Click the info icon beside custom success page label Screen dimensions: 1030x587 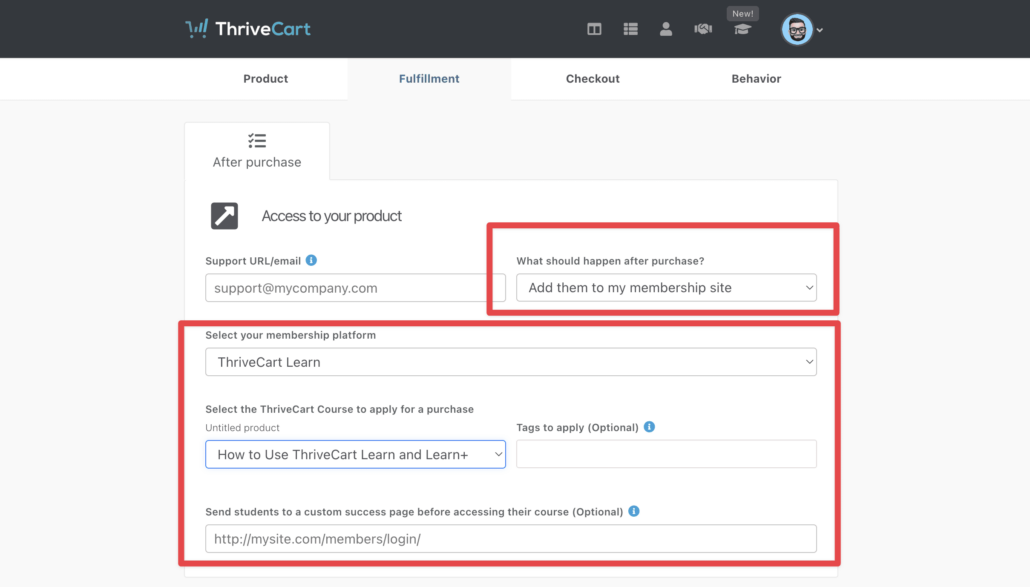tap(634, 511)
